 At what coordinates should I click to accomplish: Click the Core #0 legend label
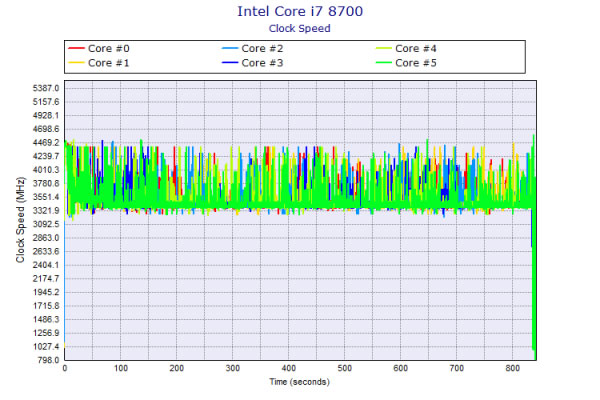coord(109,49)
